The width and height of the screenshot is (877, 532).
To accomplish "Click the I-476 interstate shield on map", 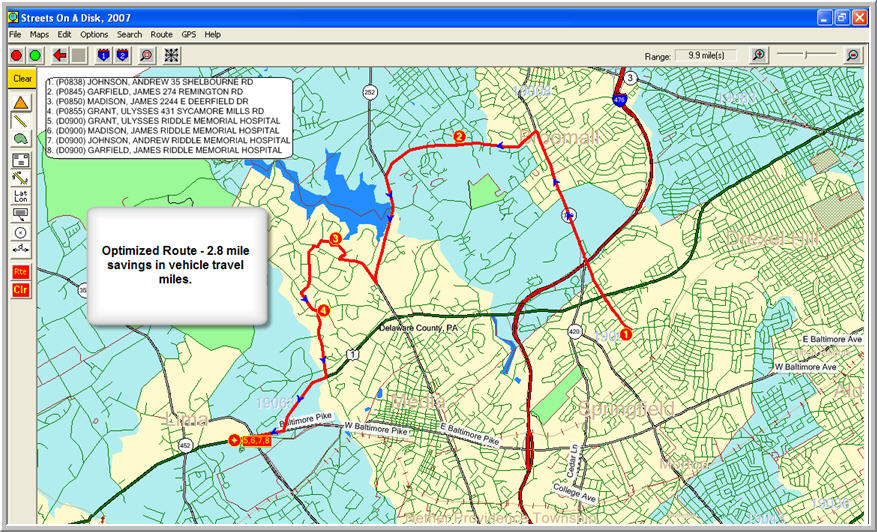I will pyautogui.click(x=619, y=100).
